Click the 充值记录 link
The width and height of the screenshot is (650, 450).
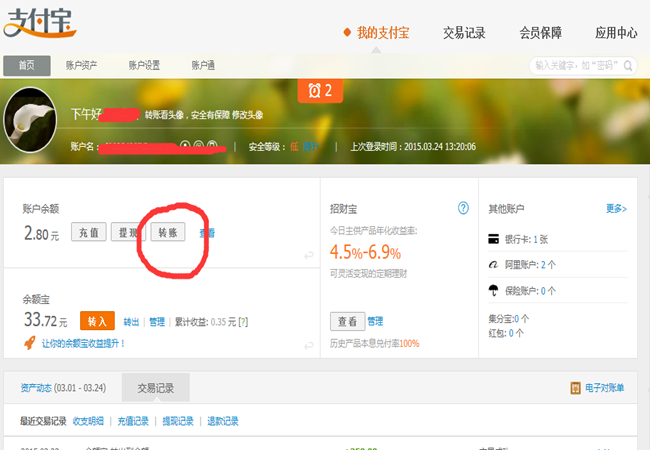[x=133, y=421]
